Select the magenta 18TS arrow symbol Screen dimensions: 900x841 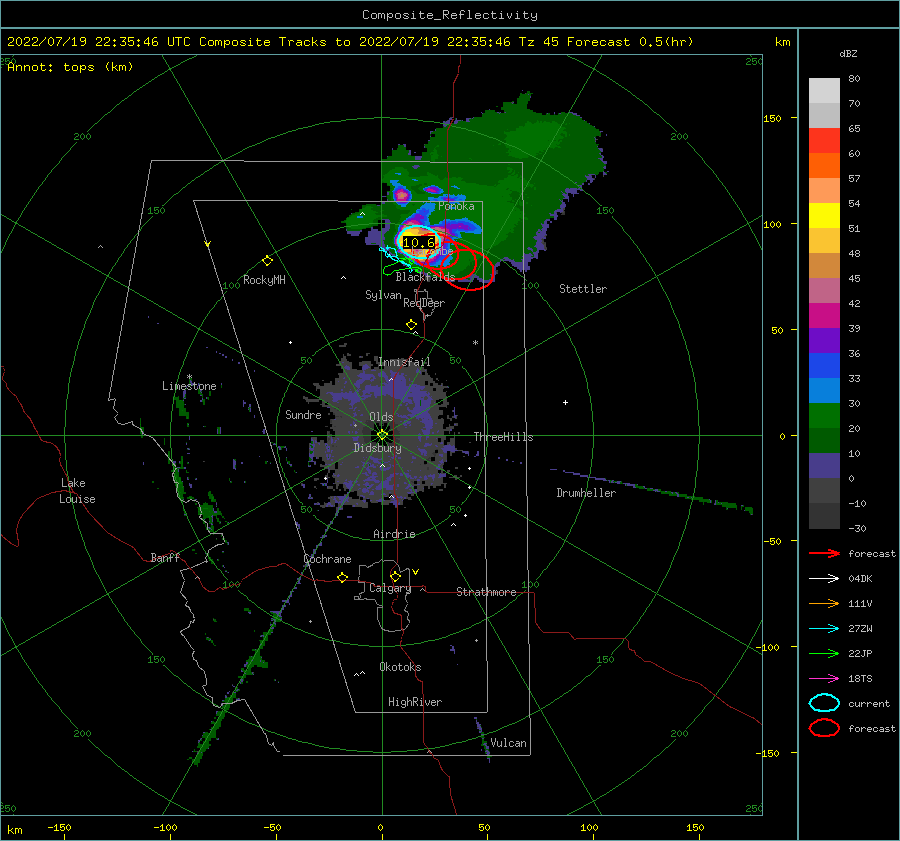point(824,679)
